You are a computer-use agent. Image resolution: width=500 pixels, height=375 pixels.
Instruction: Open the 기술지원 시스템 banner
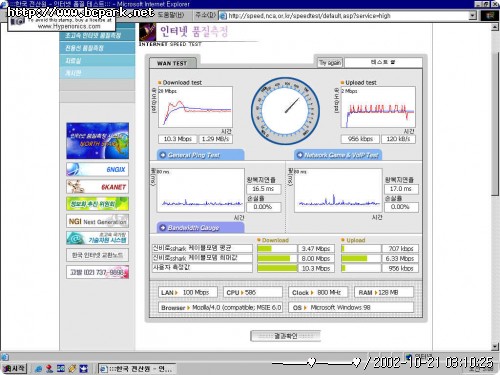point(97,238)
